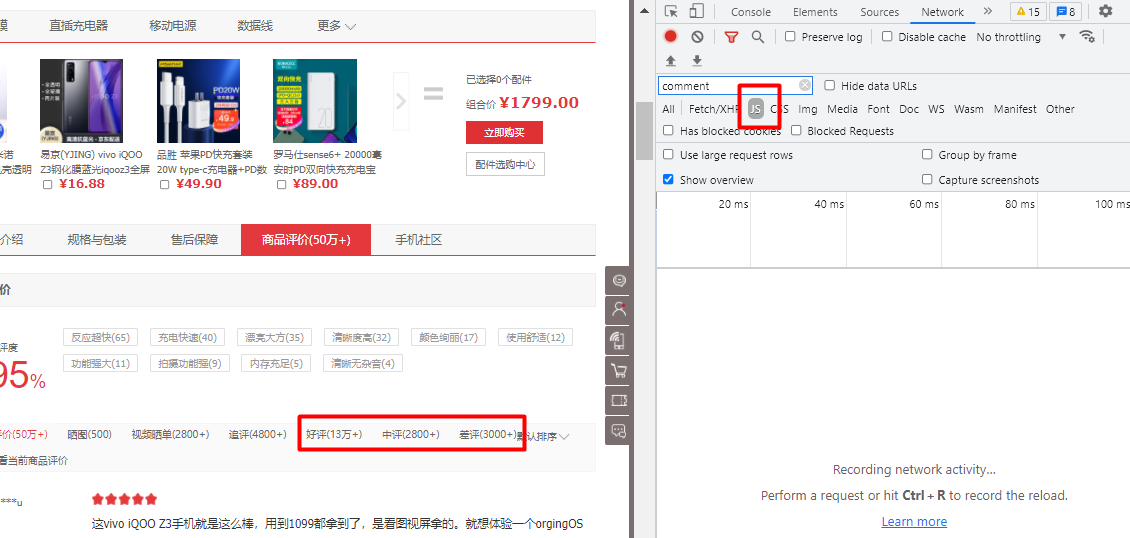Screen dimensions: 1130x538
Task: Check Has blocked cookies
Action: [668, 130]
